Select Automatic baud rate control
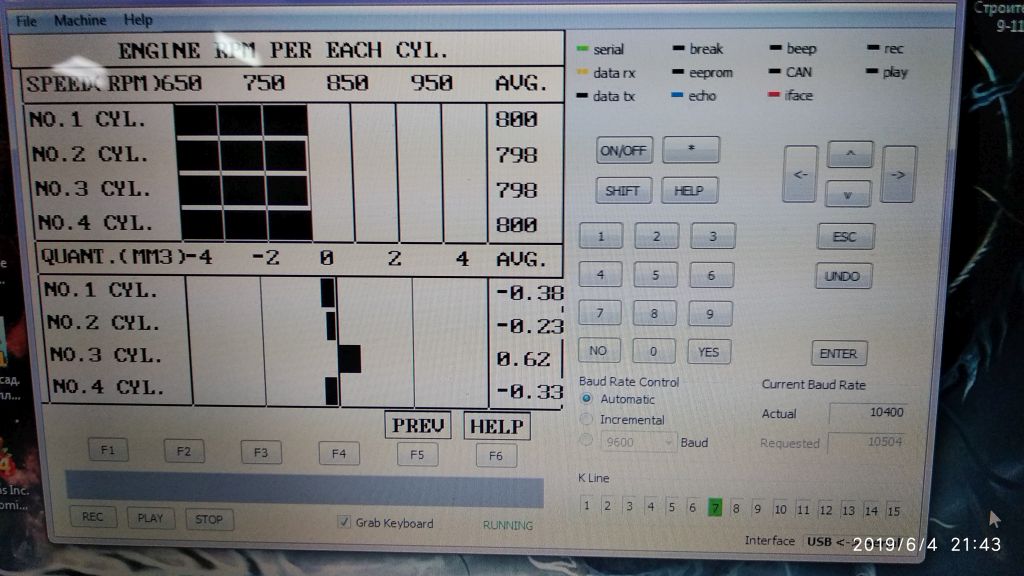The width and height of the screenshot is (1024, 576). [587, 399]
